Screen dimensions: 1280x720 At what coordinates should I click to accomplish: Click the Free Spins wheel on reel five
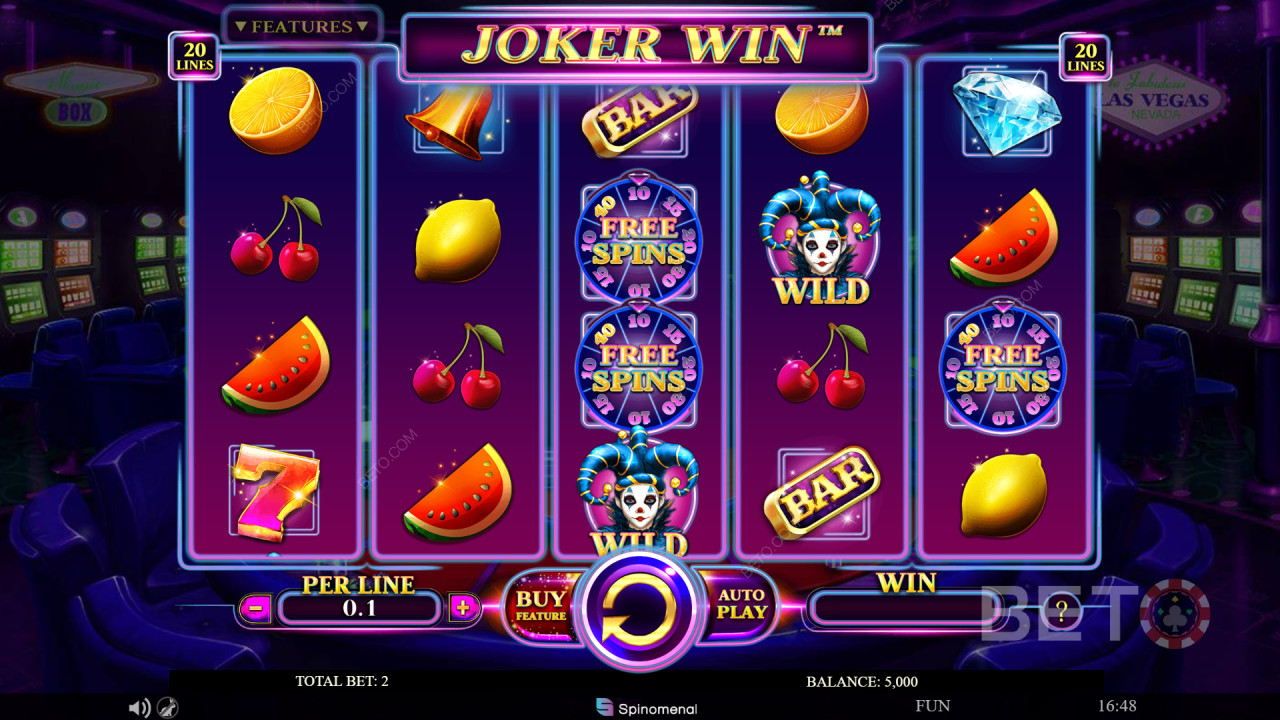(1003, 368)
